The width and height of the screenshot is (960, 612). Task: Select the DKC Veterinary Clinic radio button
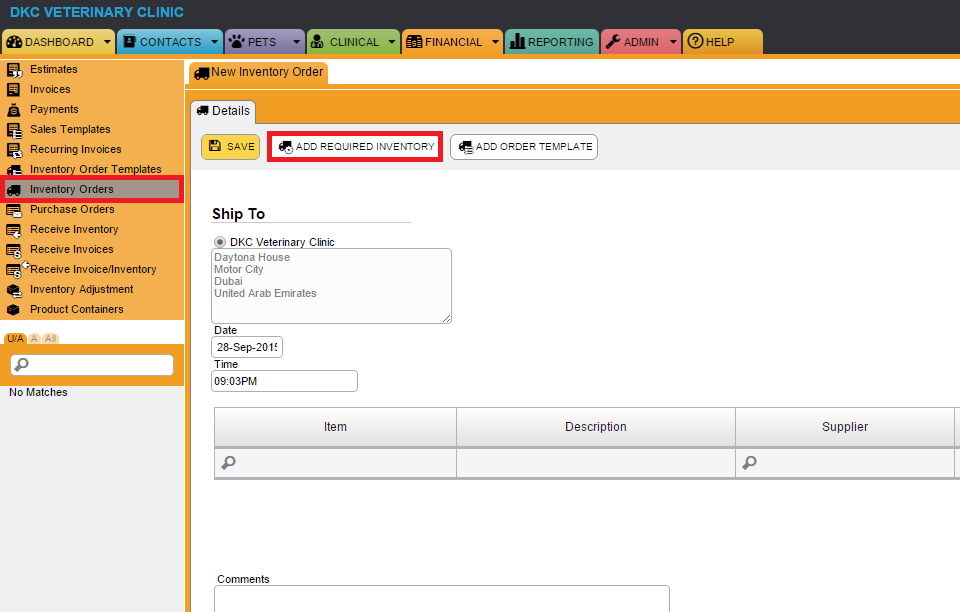[x=220, y=242]
